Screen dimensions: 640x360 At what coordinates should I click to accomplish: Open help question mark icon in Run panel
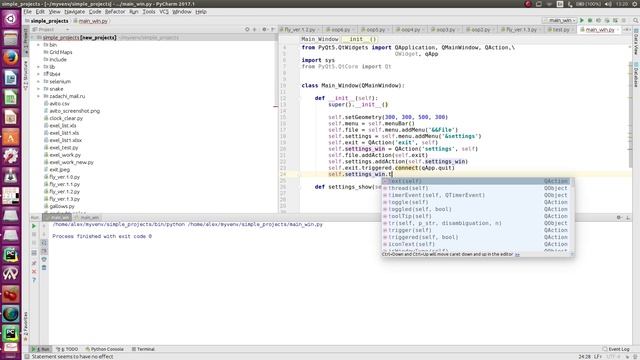tap(34, 280)
